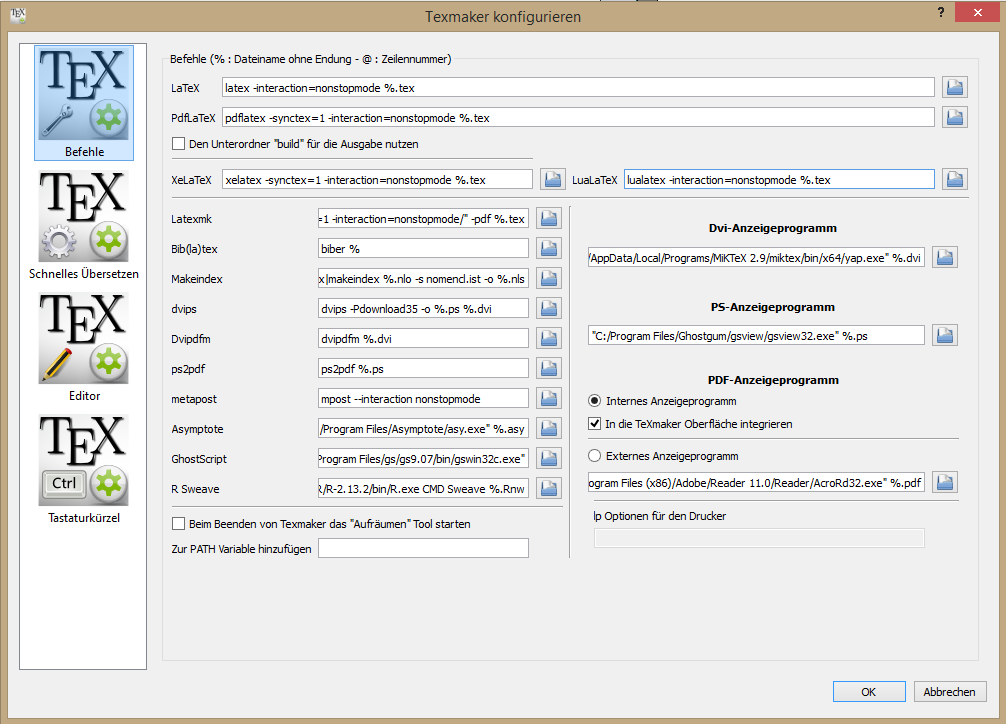Browse for the Dvipdfm executable

(549, 338)
